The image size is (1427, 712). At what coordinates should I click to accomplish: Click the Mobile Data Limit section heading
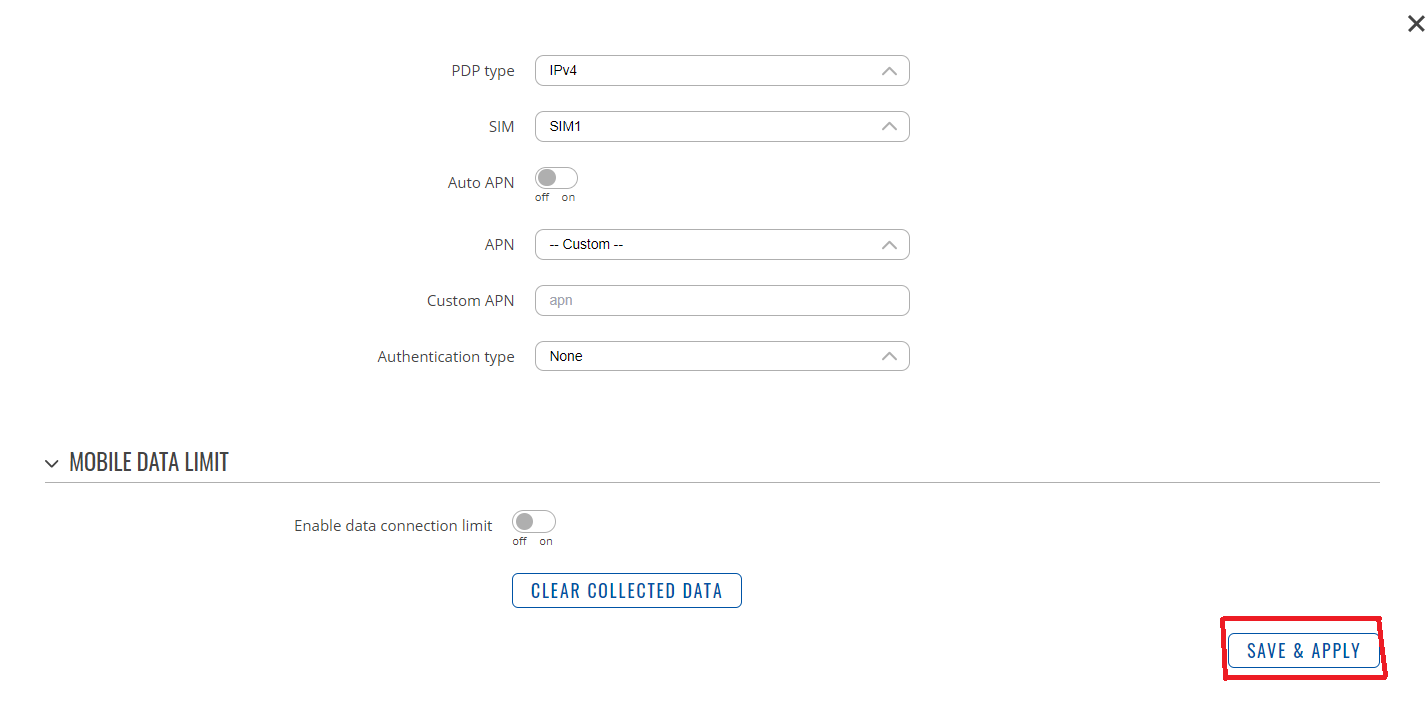pyautogui.click(x=149, y=462)
